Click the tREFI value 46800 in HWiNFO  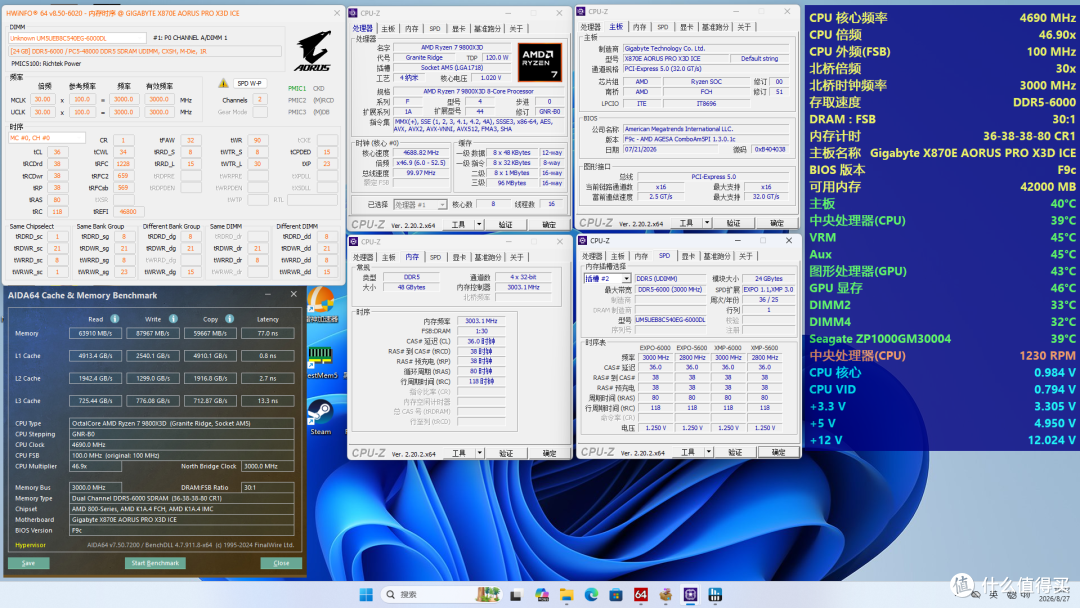(127, 211)
